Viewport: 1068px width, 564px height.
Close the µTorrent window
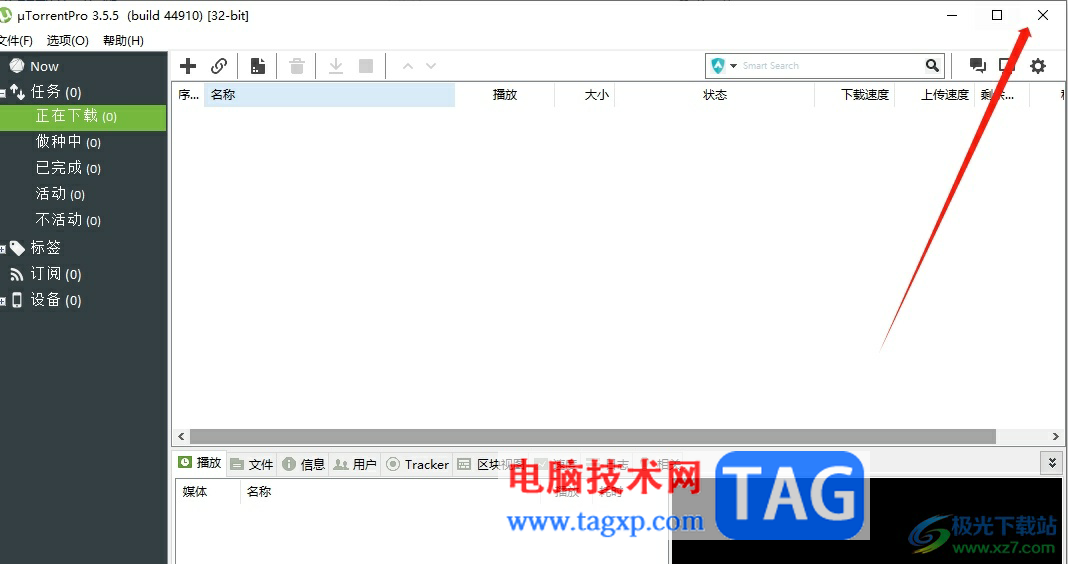pyautogui.click(x=1043, y=15)
